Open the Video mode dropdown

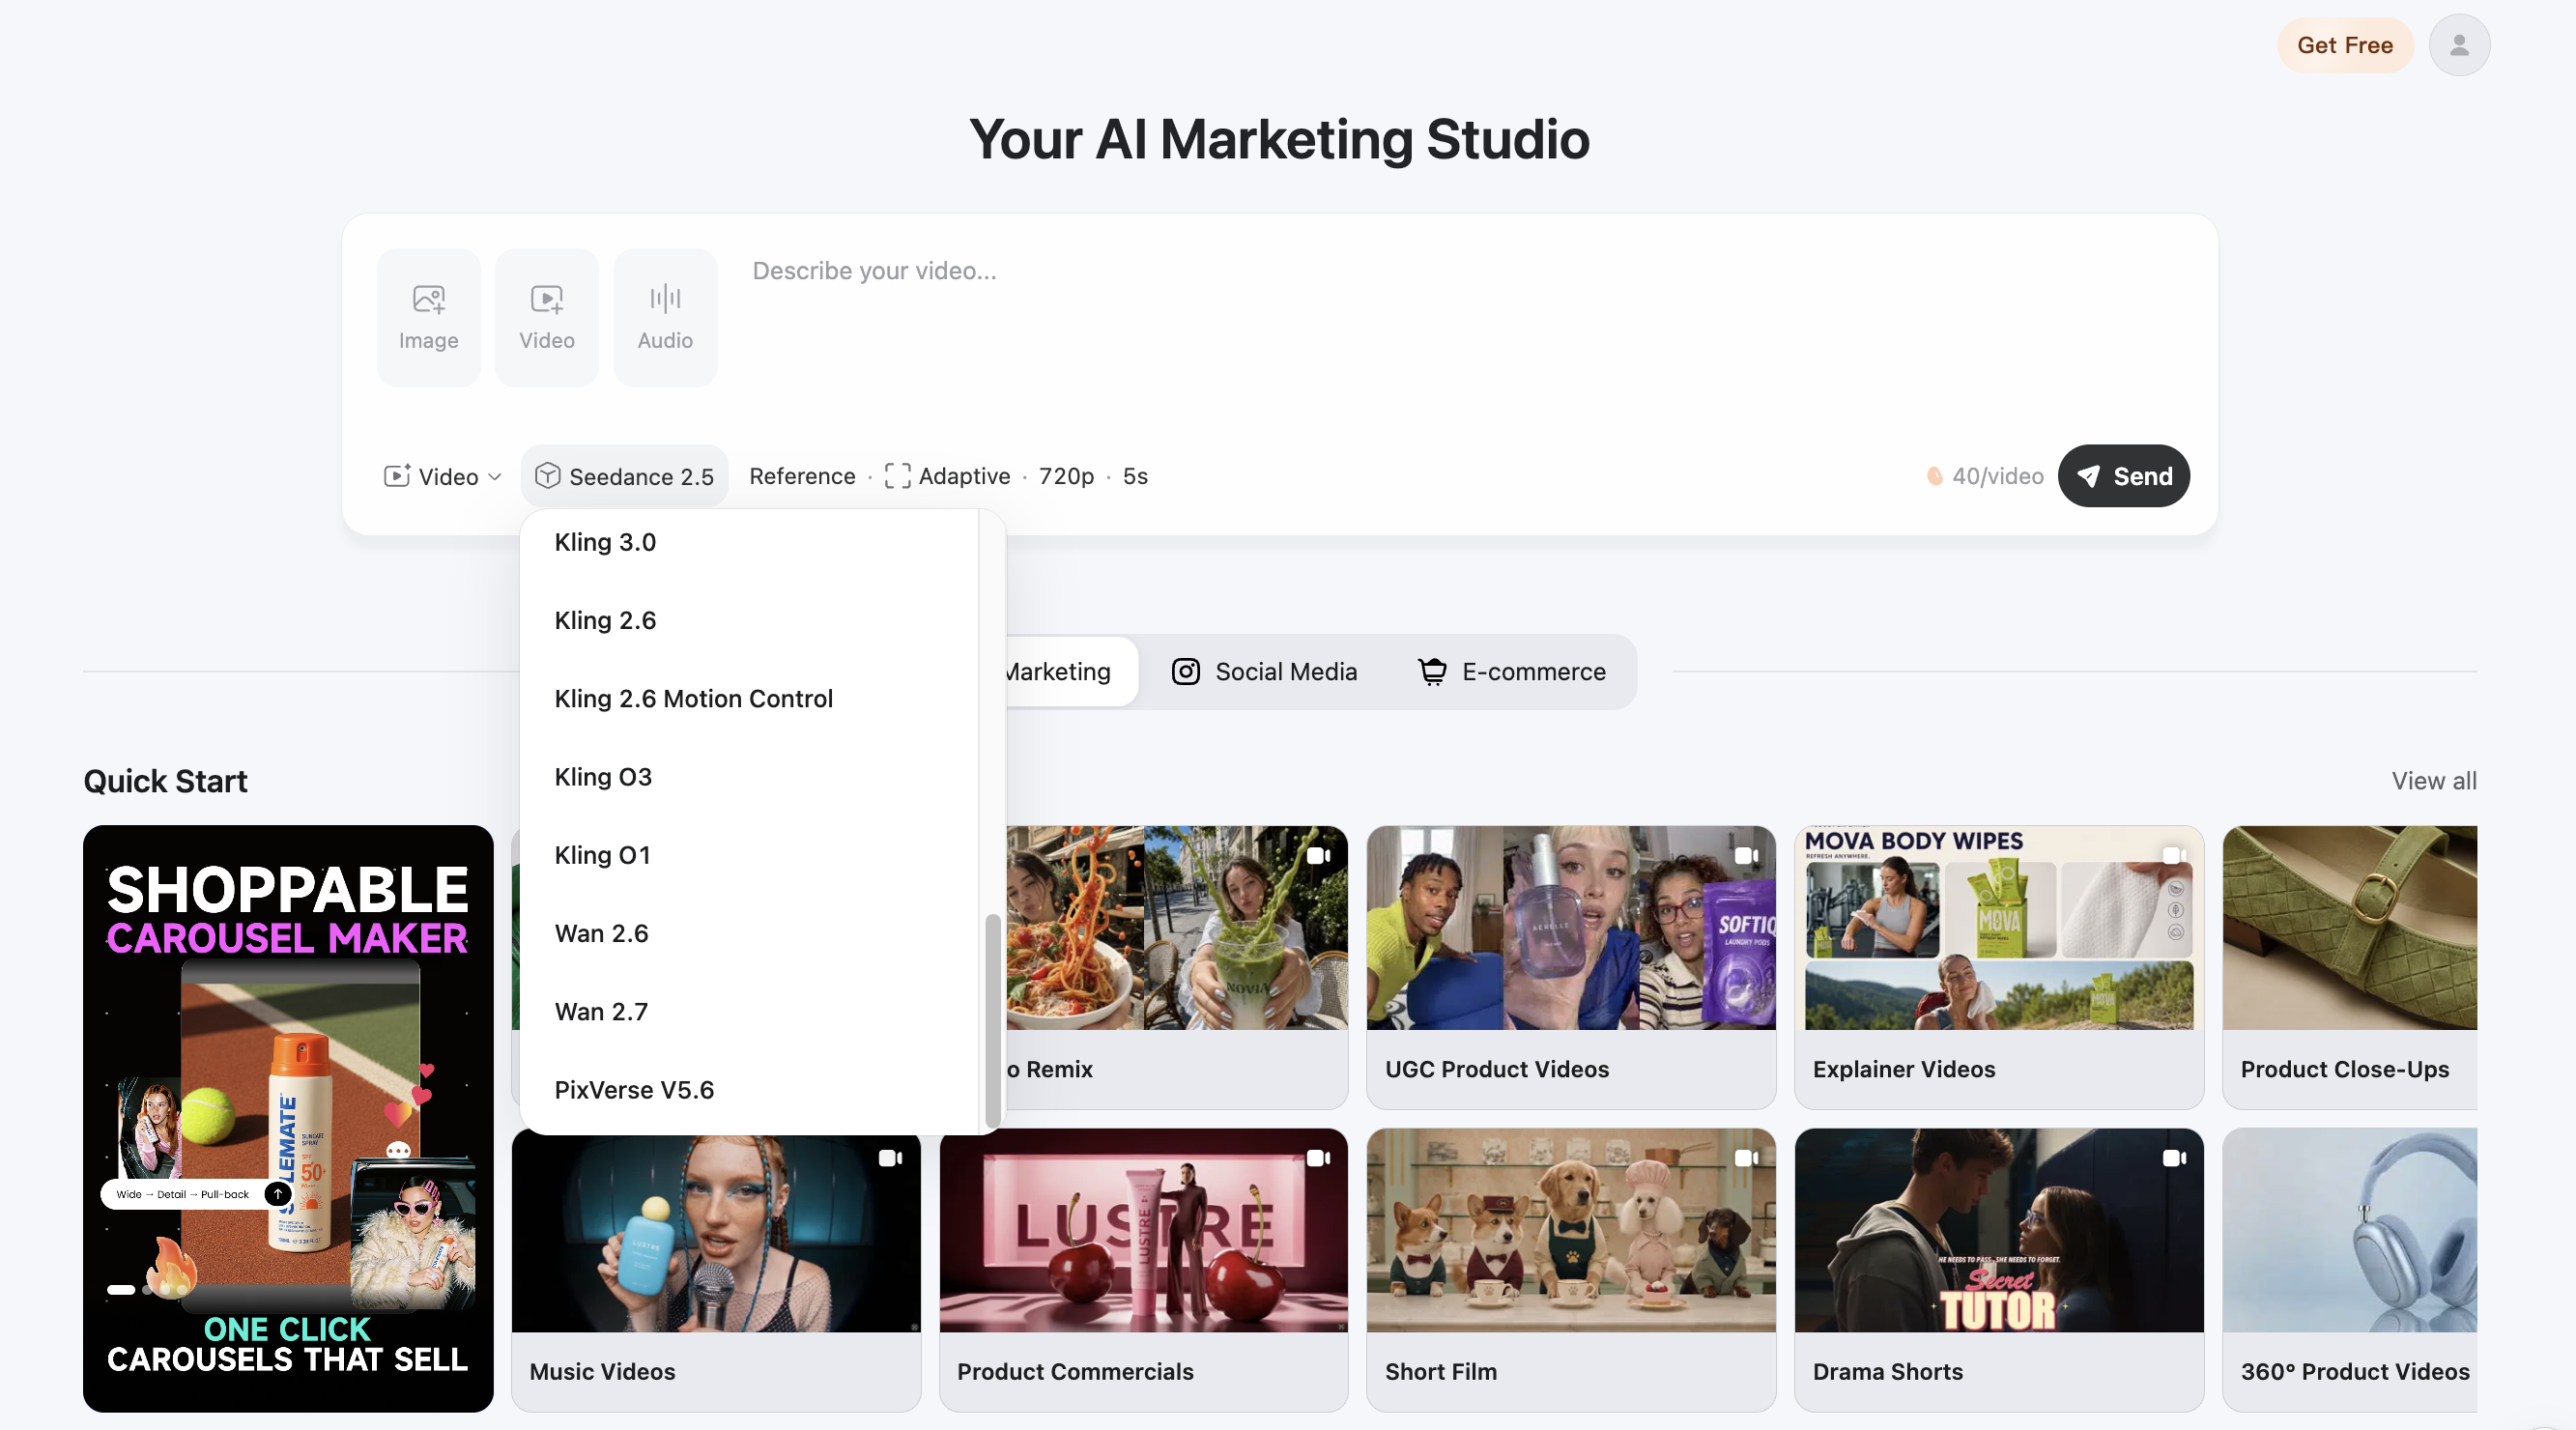tap(442, 476)
